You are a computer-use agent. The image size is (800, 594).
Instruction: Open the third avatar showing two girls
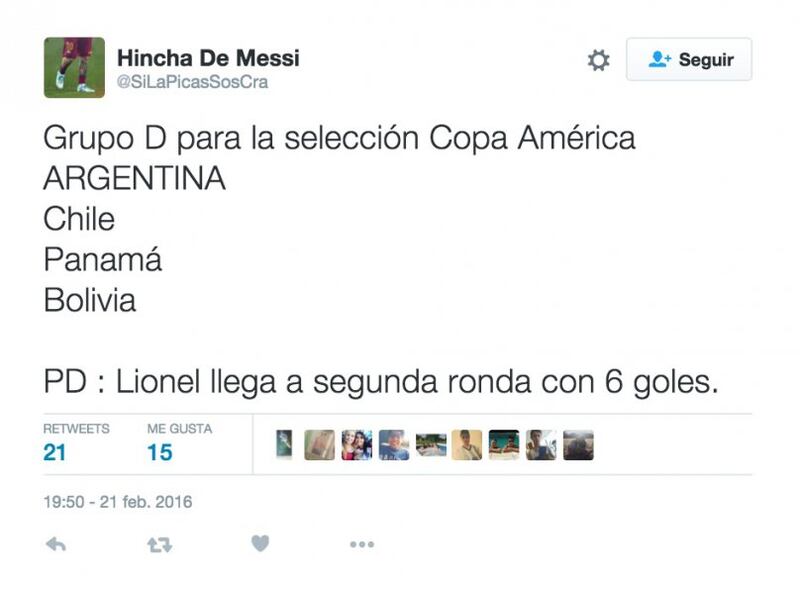point(357,445)
